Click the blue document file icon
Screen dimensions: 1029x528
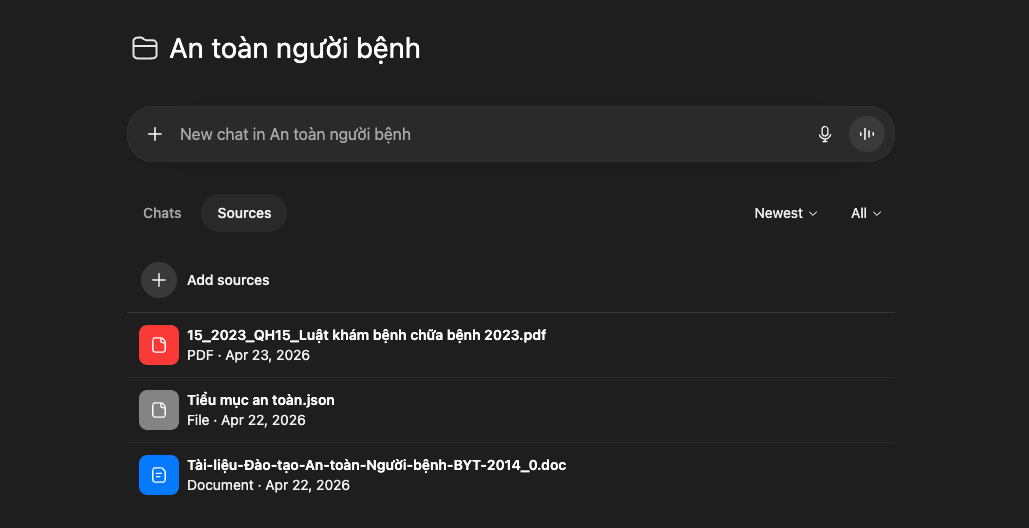tap(158, 475)
